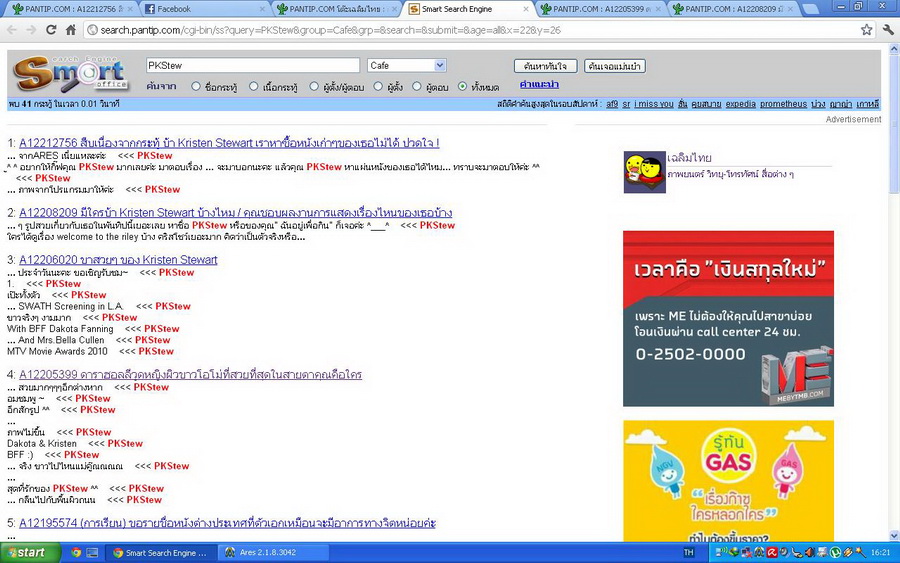The image size is (900, 563).
Task: Click the ME by TMB advertisement banner
Action: (728, 319)
